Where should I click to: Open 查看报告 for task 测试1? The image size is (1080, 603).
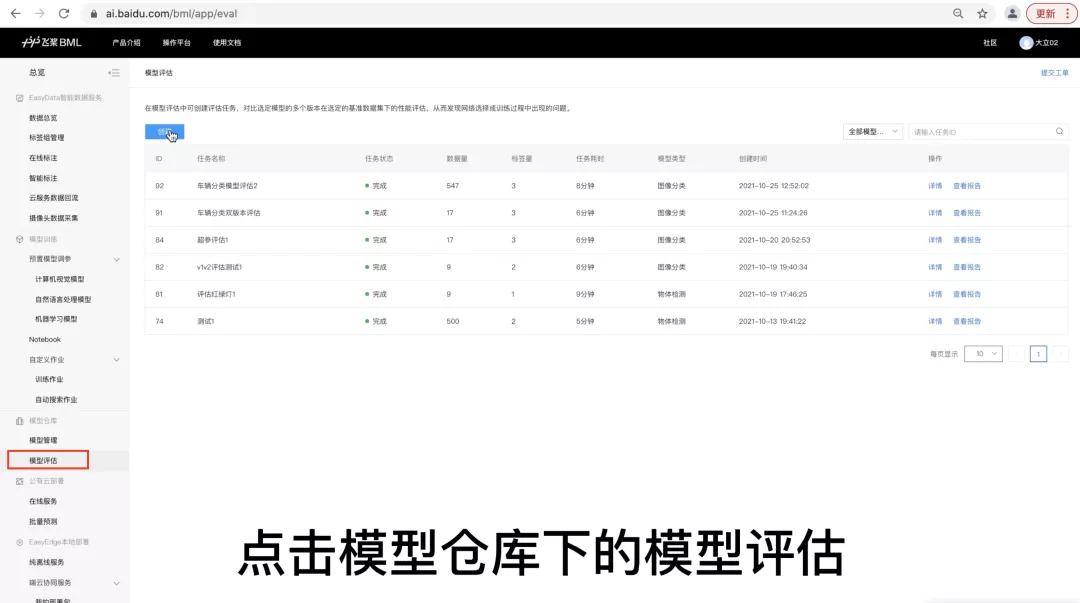click(x=966, y=321)
